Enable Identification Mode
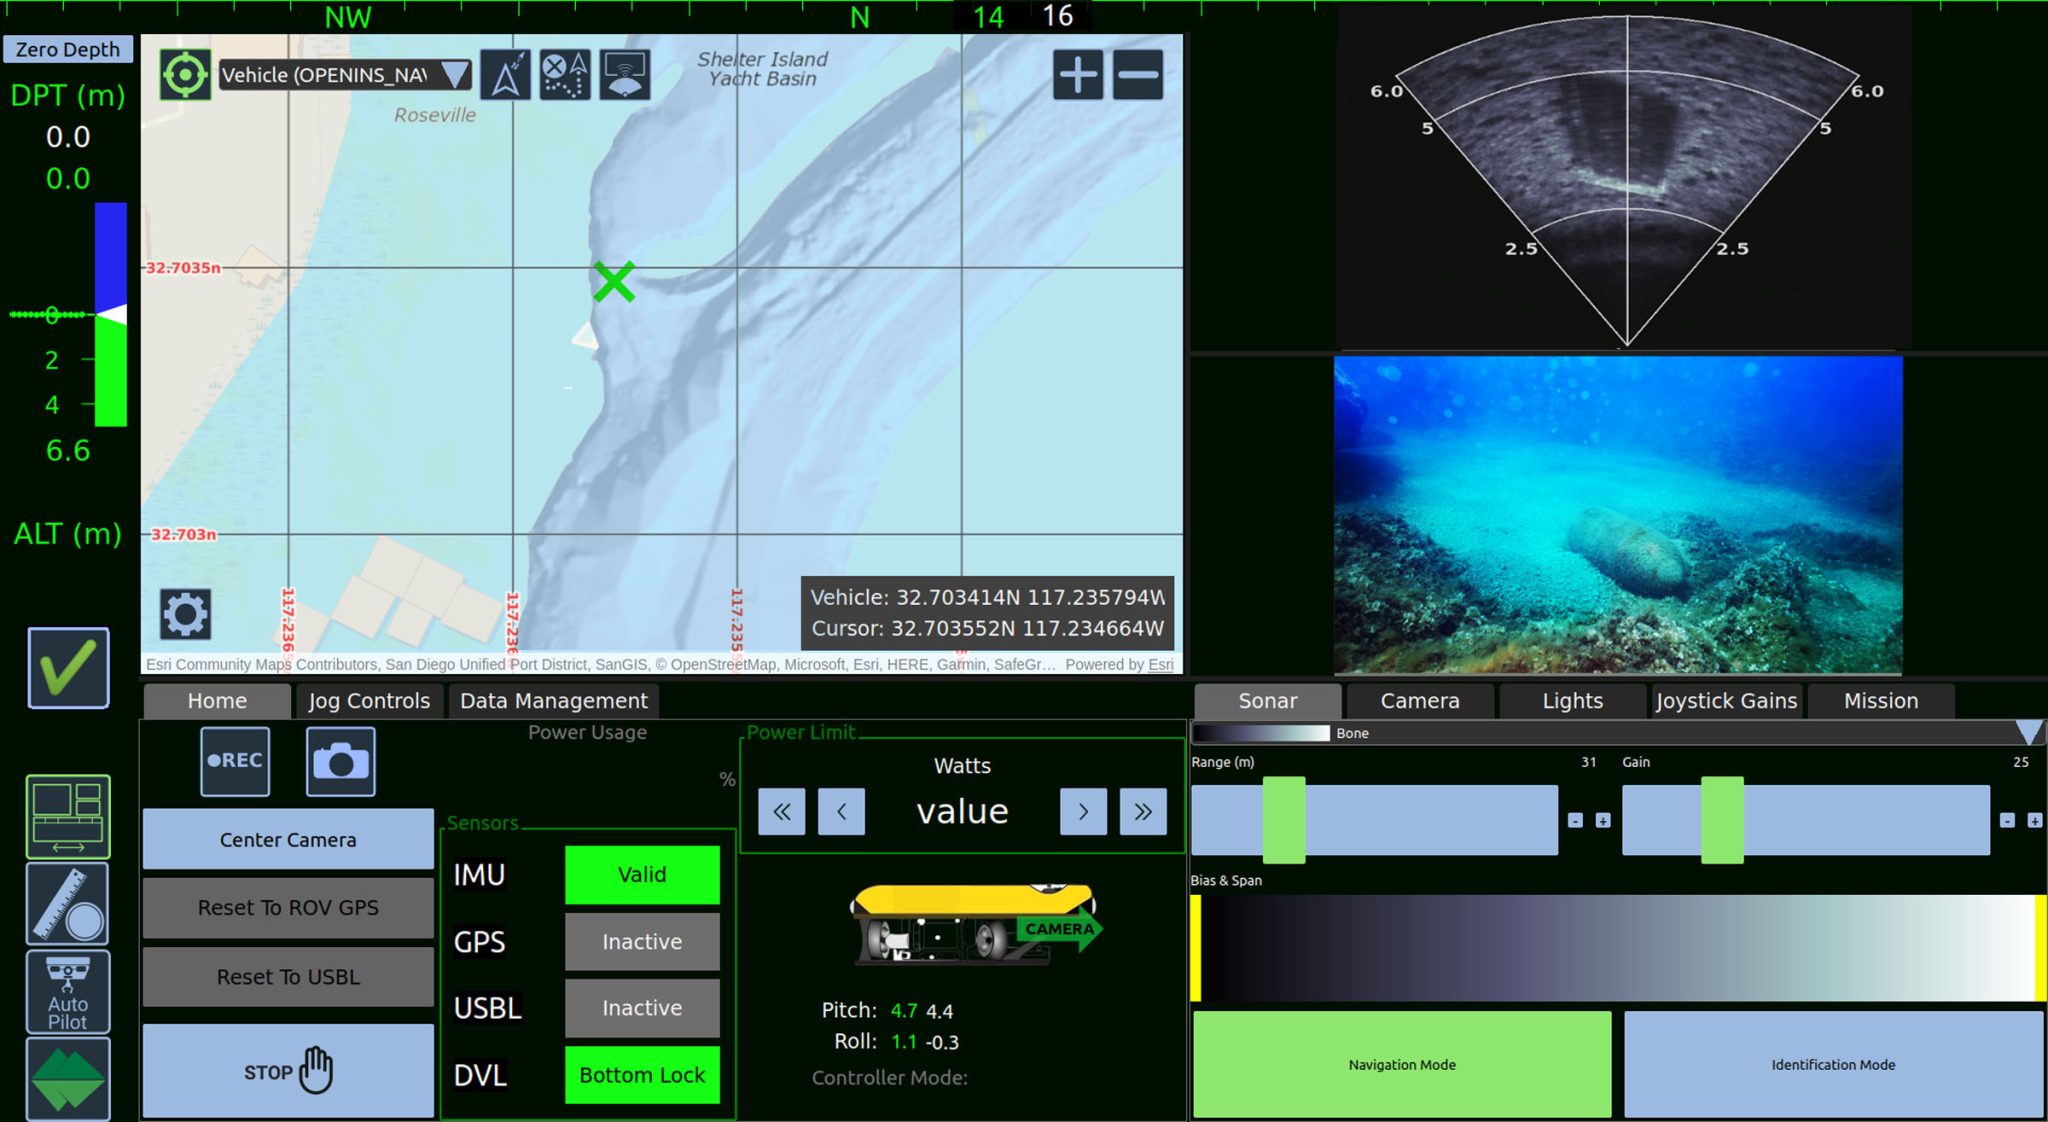 1831,1063
